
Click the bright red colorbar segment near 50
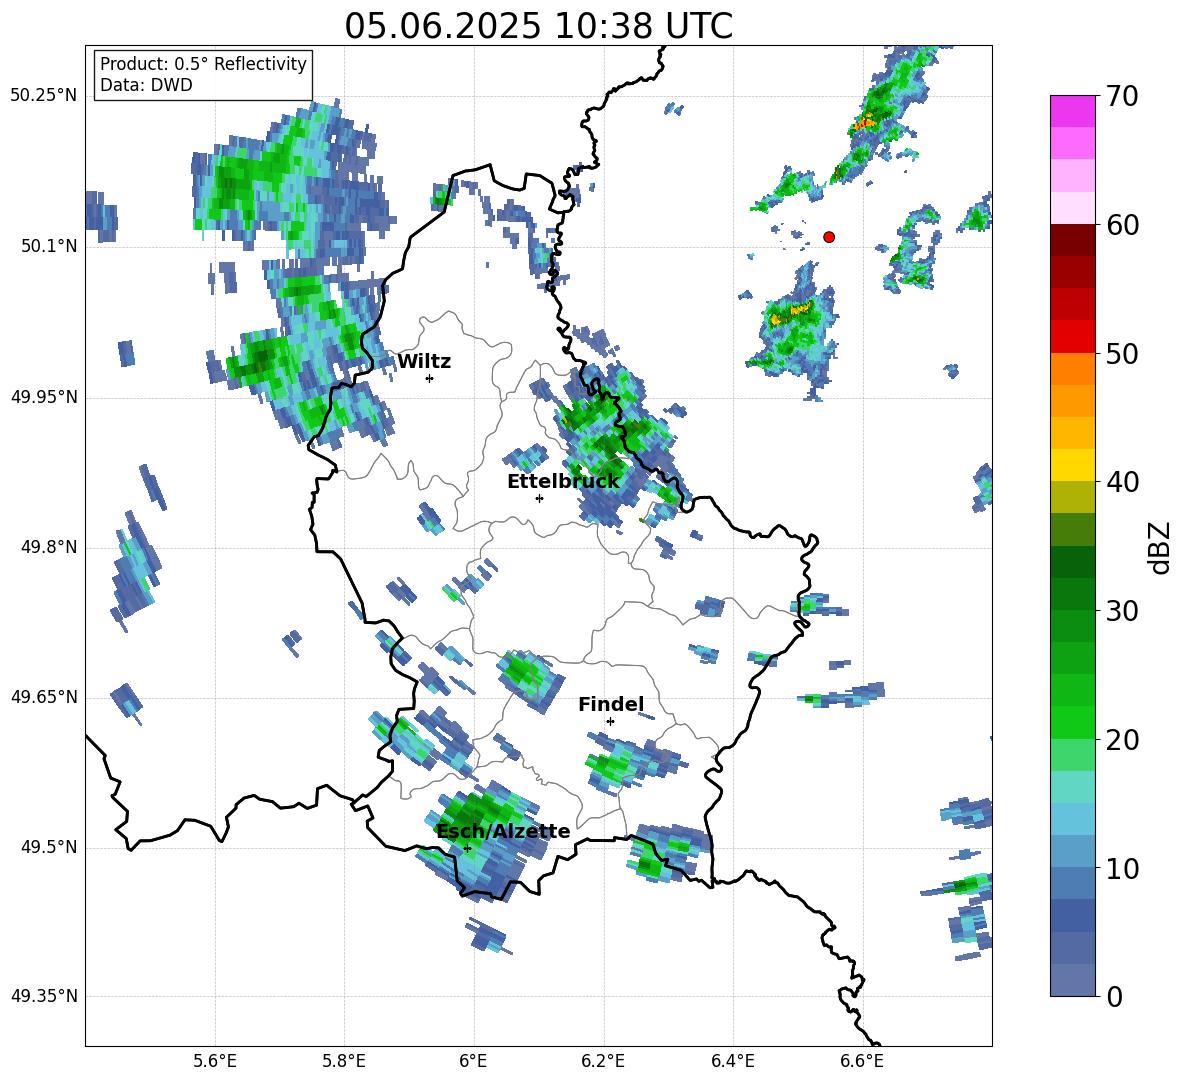[1072, 337]
